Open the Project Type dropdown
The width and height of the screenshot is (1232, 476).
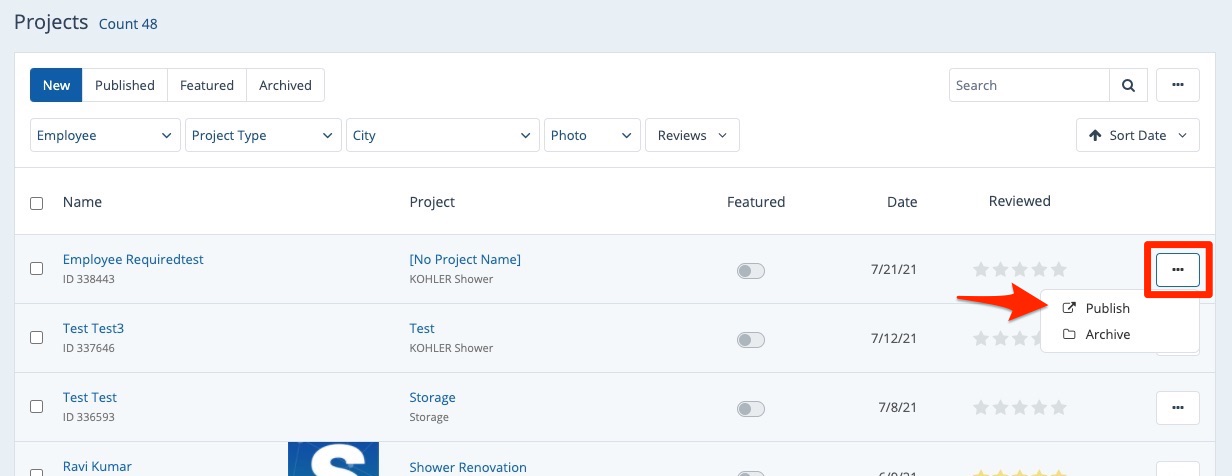point(263,136)
